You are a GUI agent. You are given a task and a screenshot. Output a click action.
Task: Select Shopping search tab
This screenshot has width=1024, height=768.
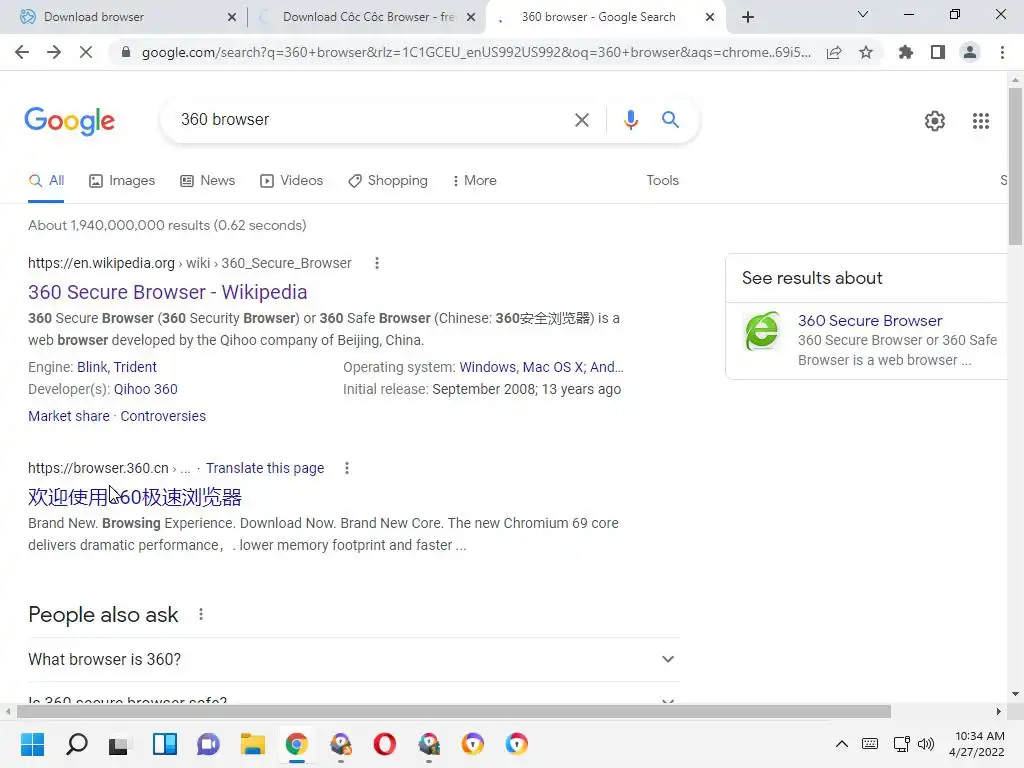click(x=388, y=181)
